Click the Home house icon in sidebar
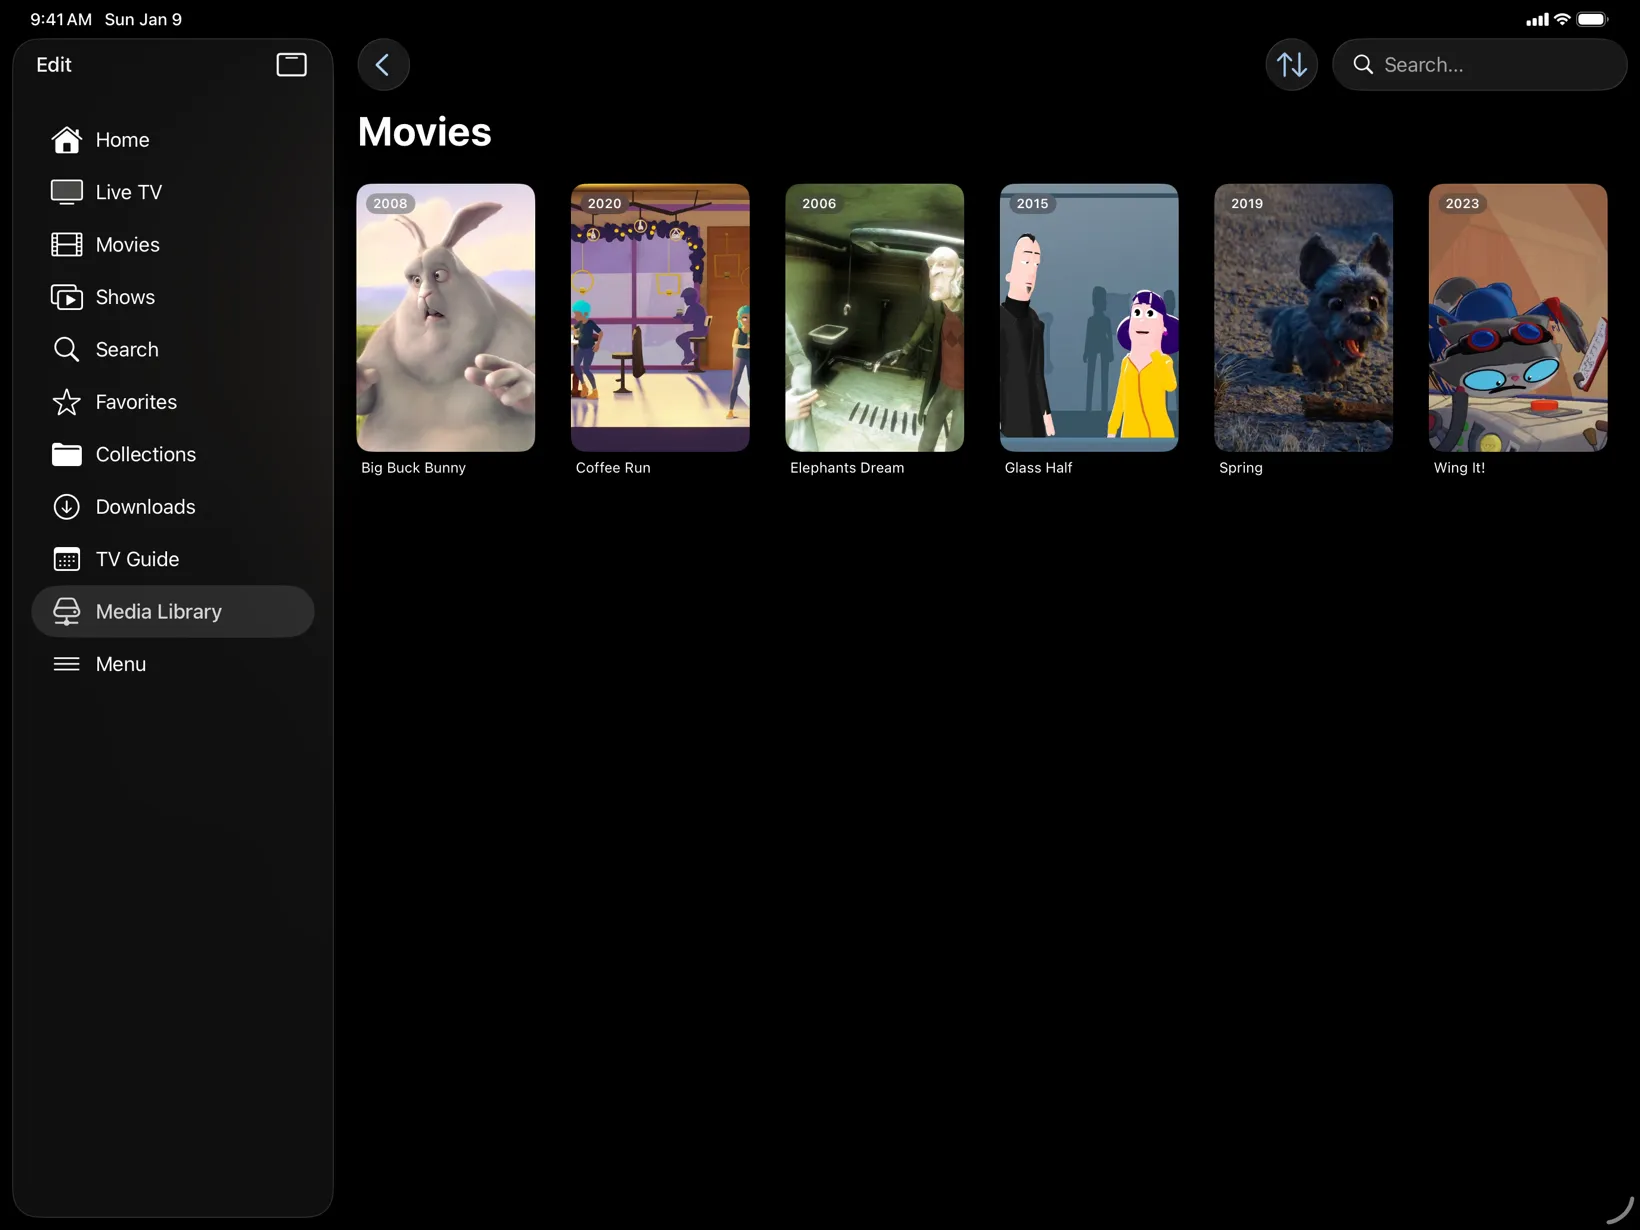 point(66,140)
